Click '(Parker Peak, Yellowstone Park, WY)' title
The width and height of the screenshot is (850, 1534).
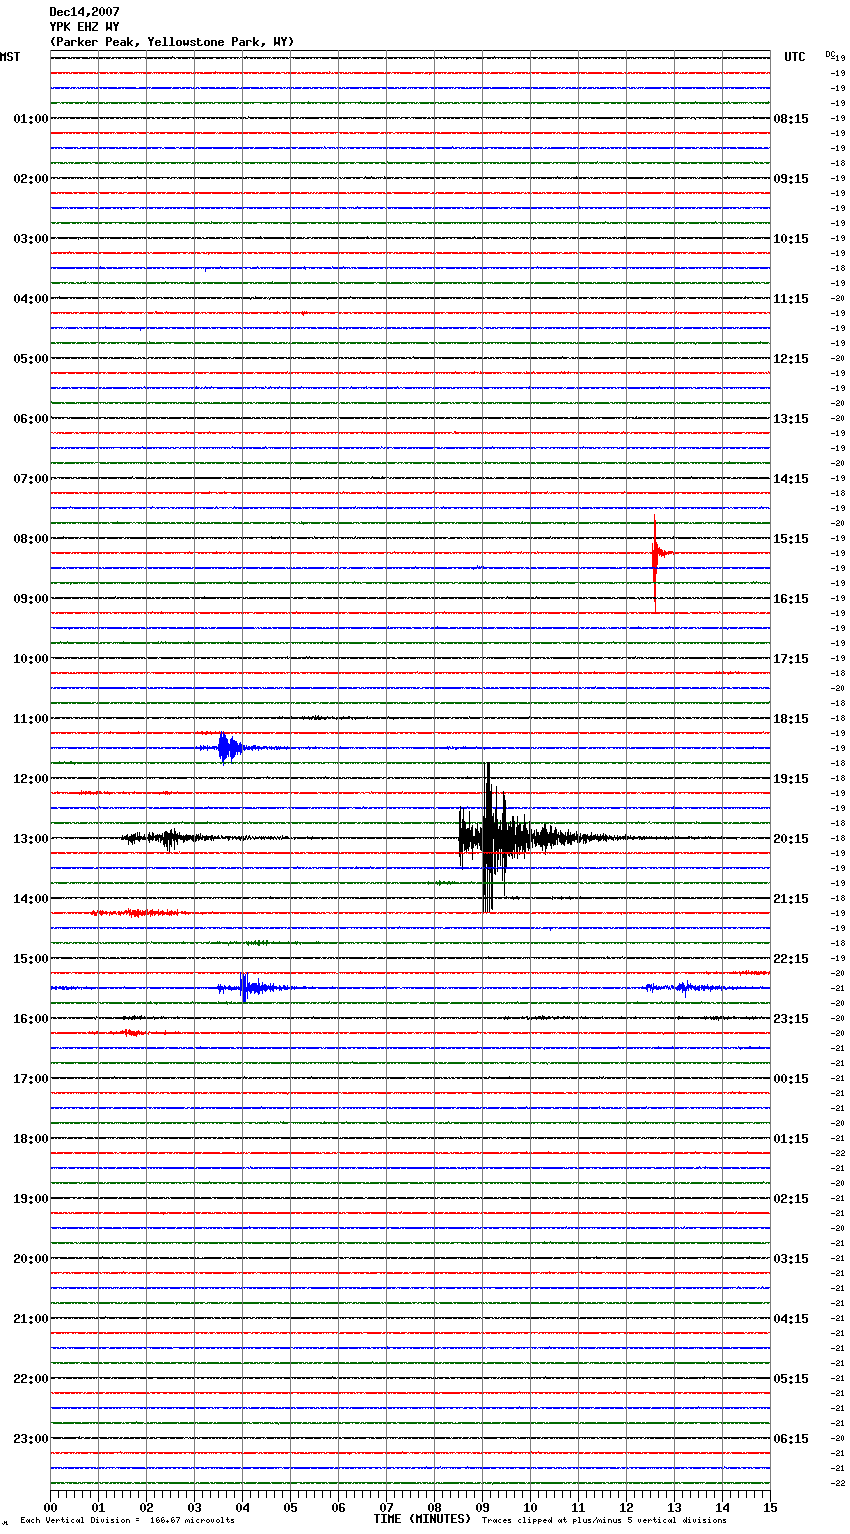tap(172, 42)
